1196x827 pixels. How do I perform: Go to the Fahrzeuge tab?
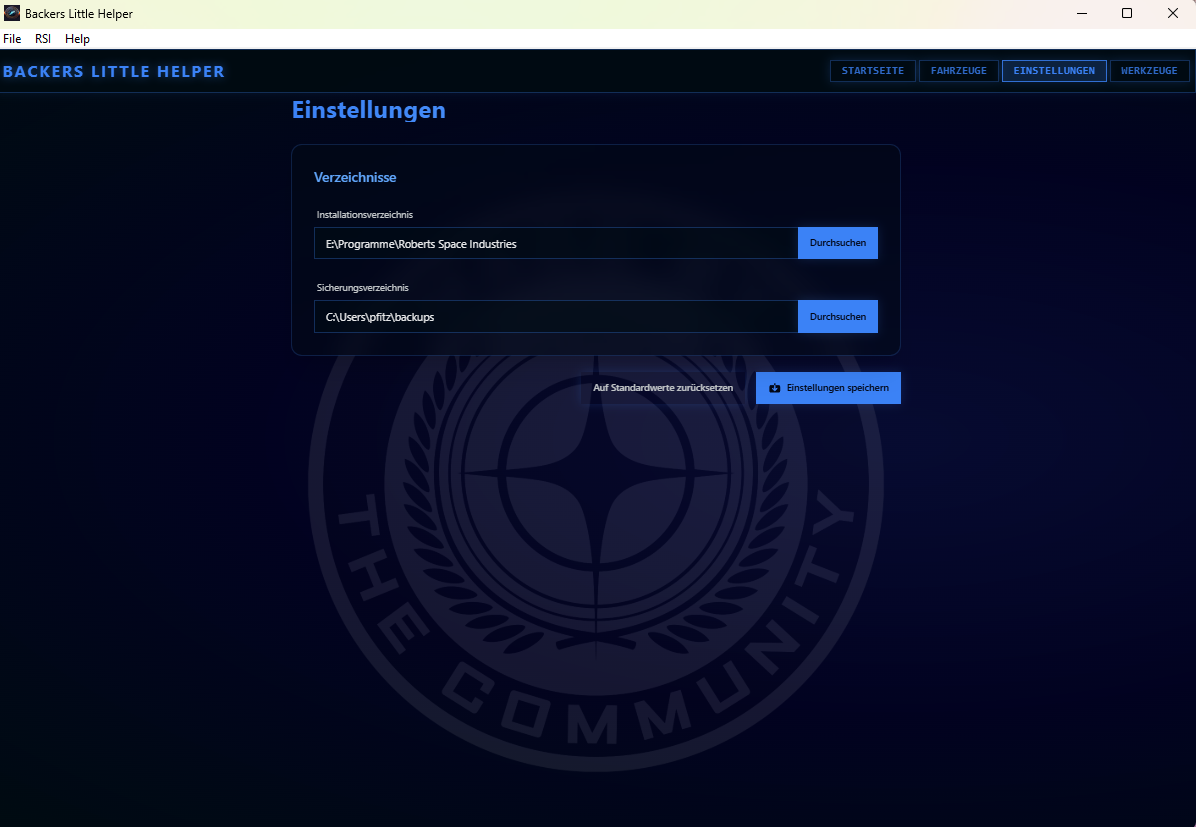click(958, 71)
